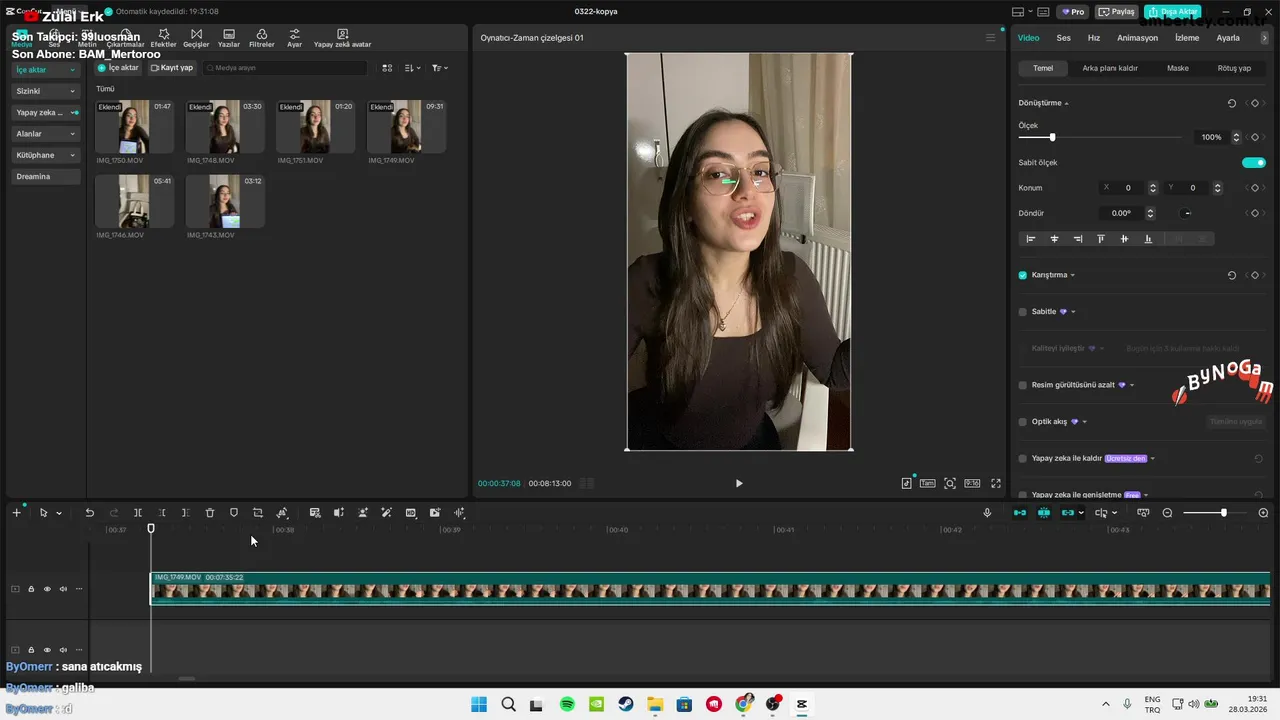Open Steam from the taskbar

click(626, 704)
